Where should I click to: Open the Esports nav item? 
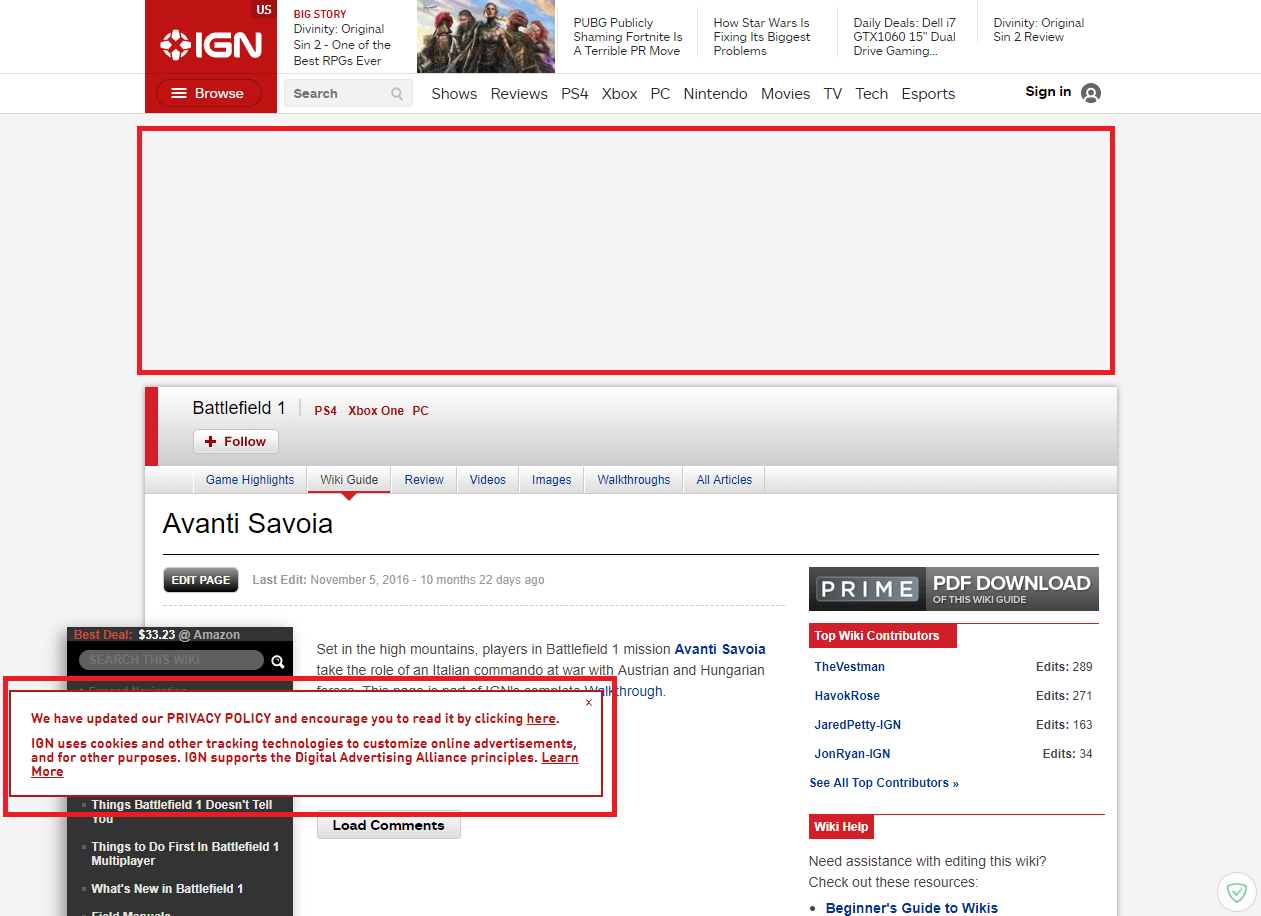[928, 94]
